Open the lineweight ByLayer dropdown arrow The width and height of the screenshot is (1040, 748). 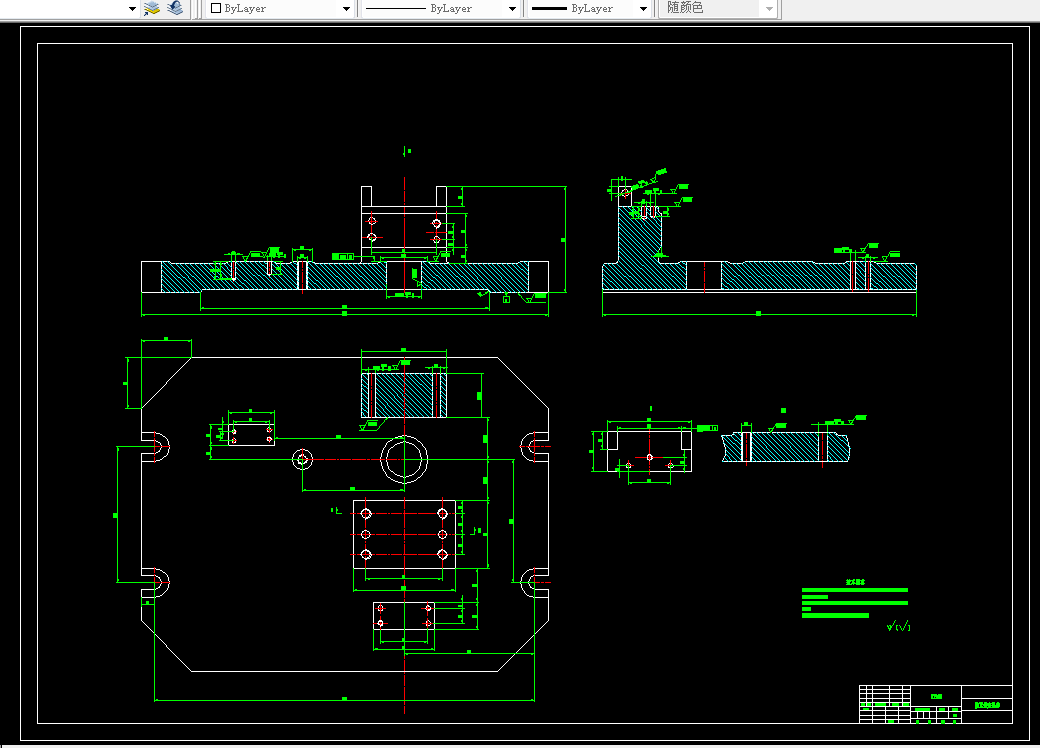[x=643, y=9]
